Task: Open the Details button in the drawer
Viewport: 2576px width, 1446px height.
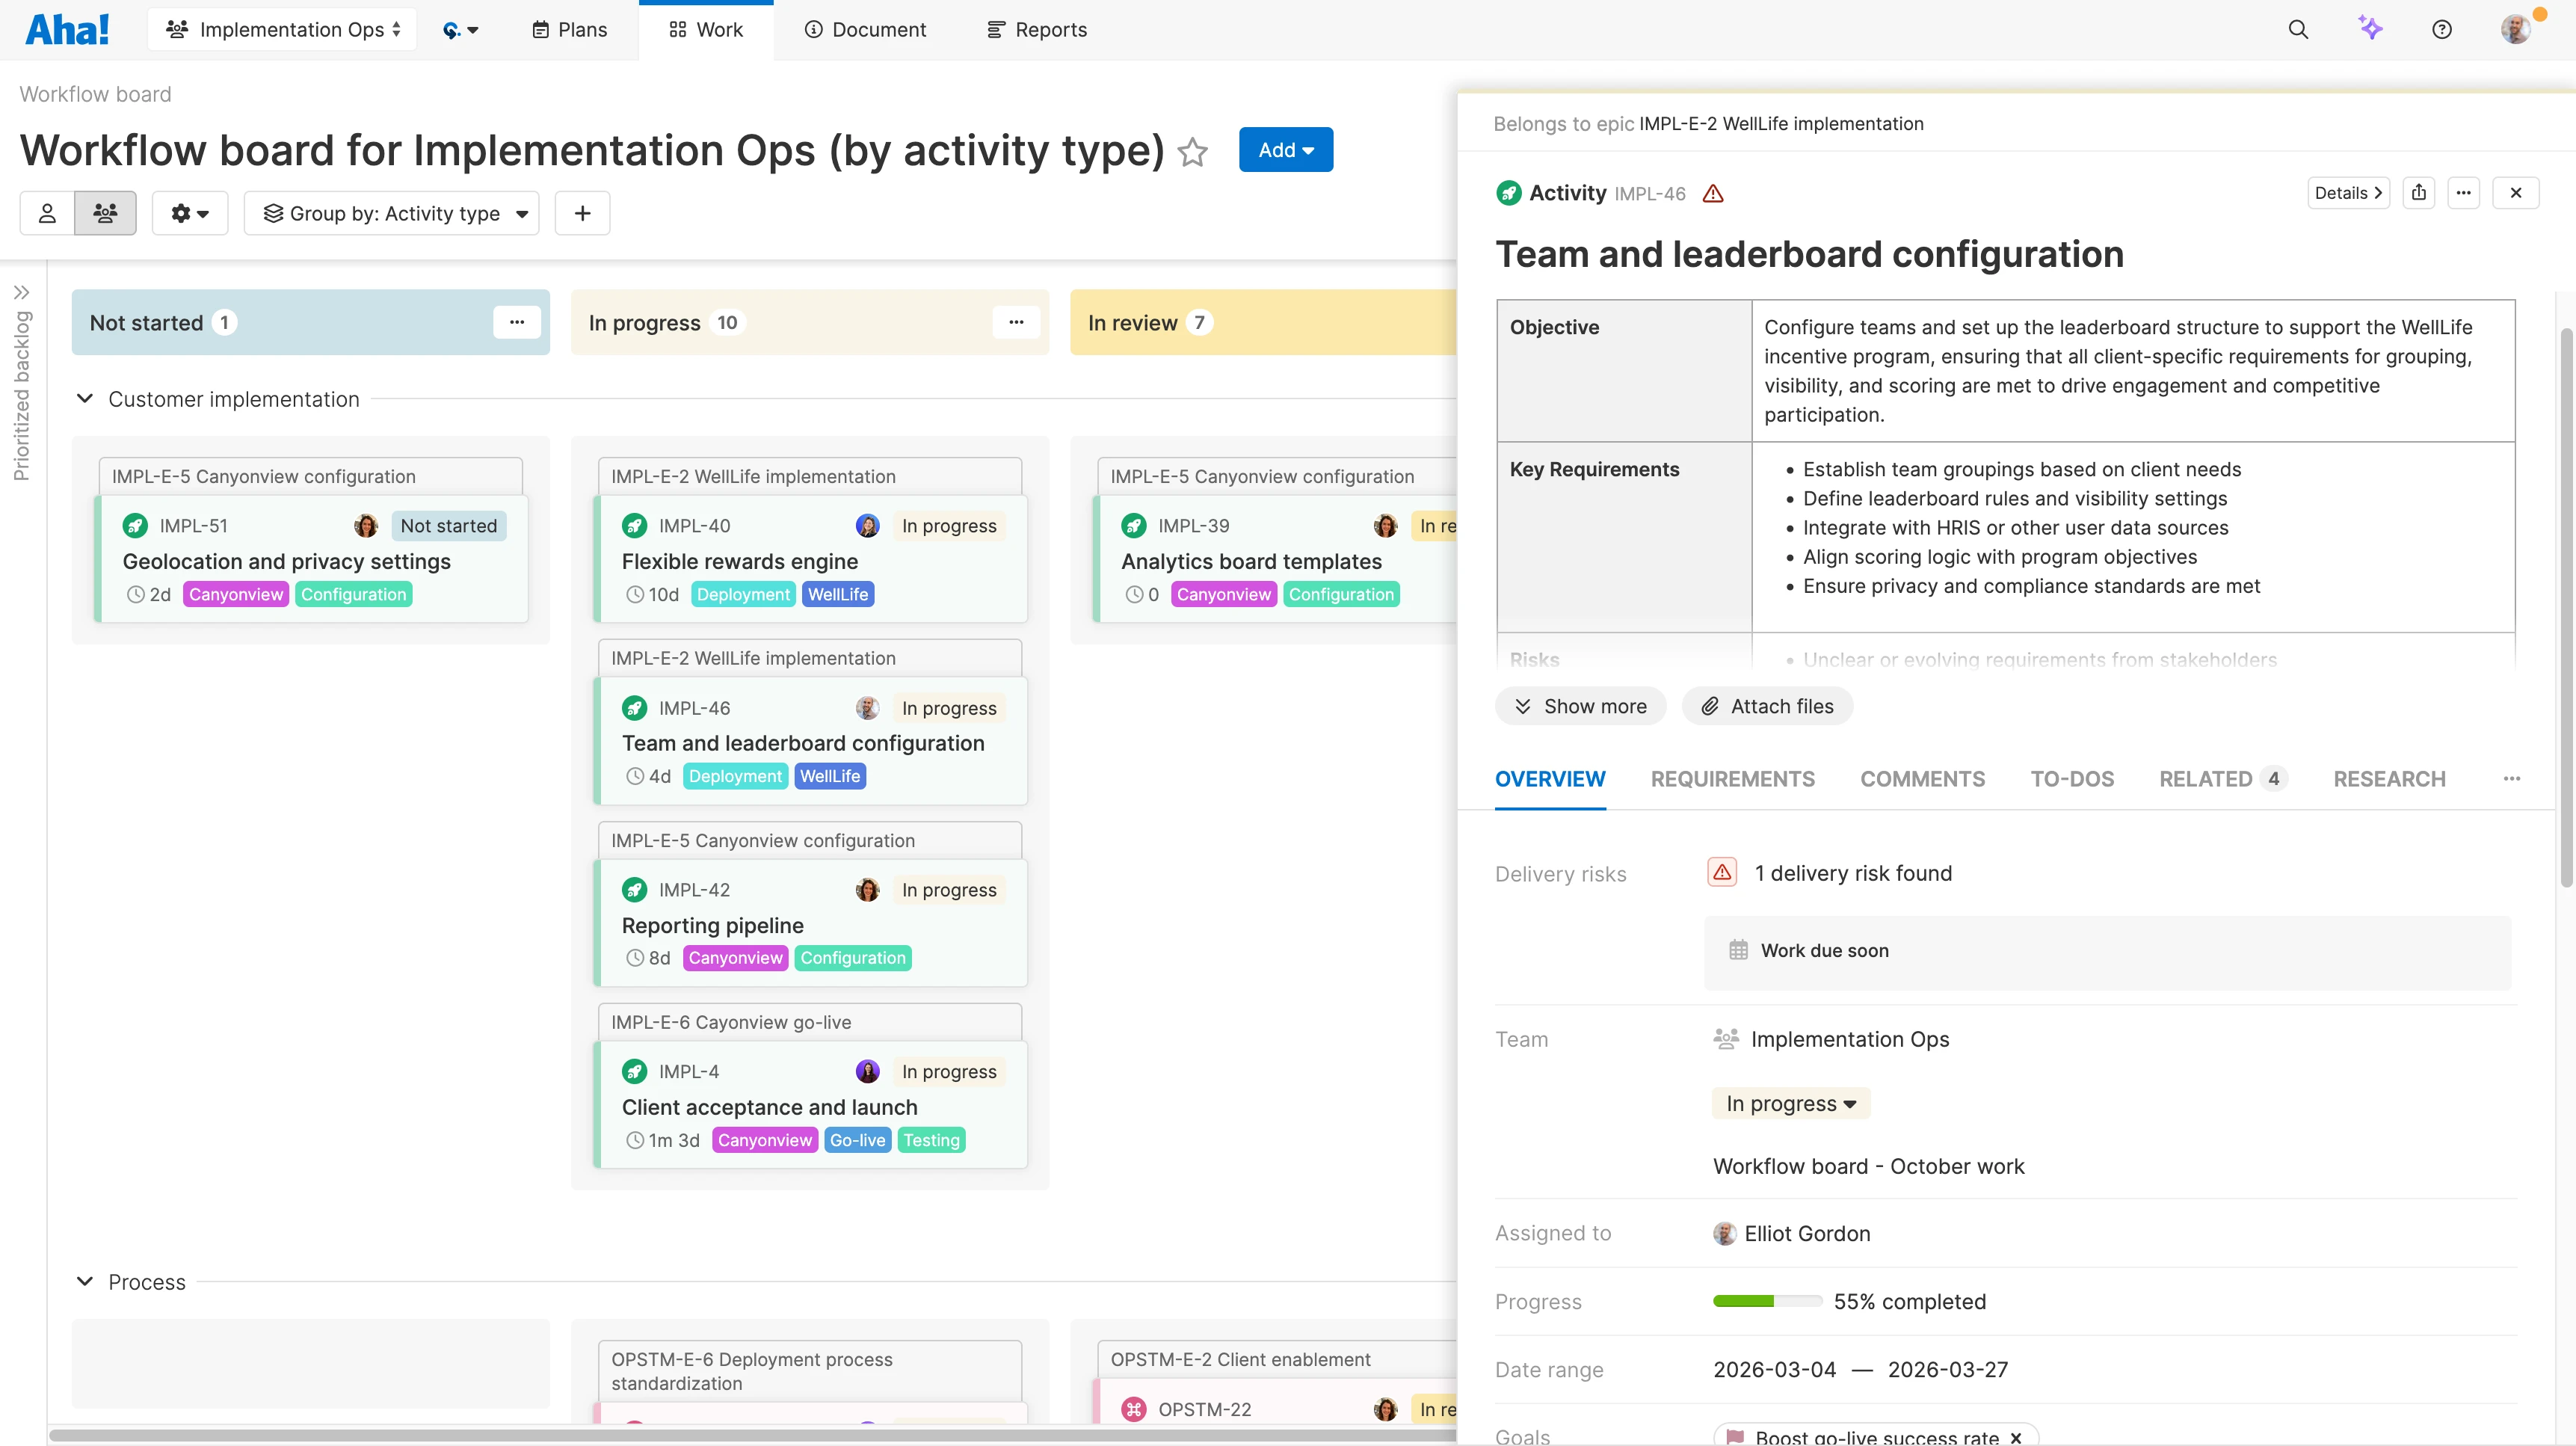Action: point(2348,192)
